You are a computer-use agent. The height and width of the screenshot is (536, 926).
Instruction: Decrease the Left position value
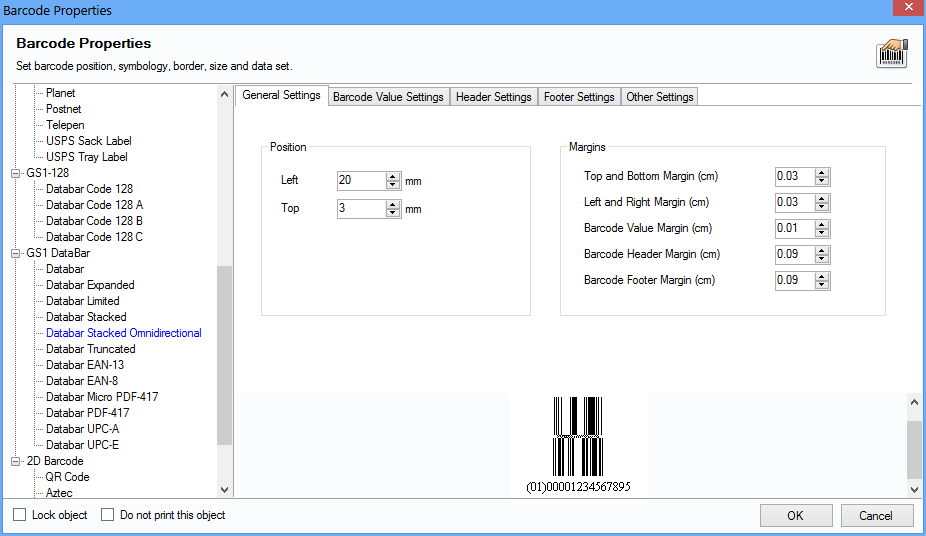[393, 185]
